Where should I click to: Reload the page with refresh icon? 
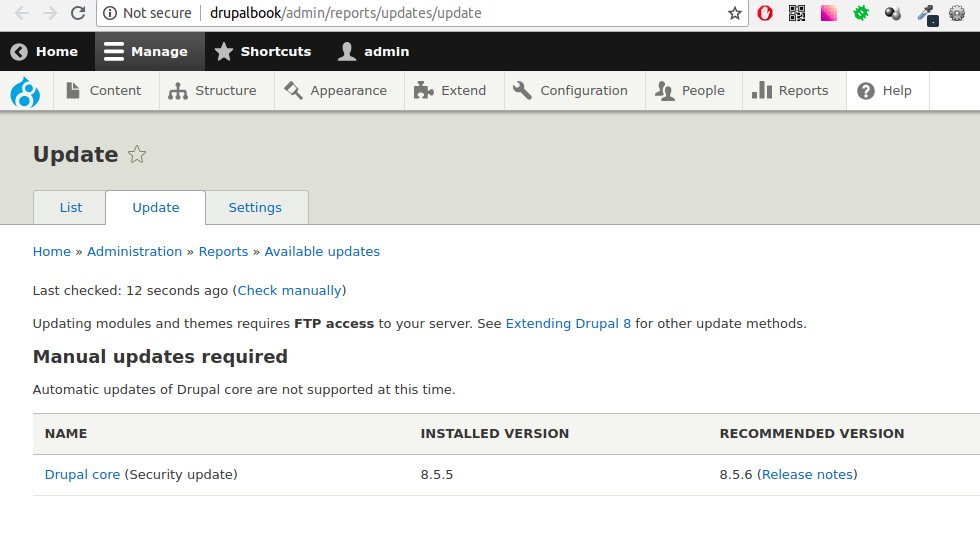pyautogui.click(x=78, y=13)
